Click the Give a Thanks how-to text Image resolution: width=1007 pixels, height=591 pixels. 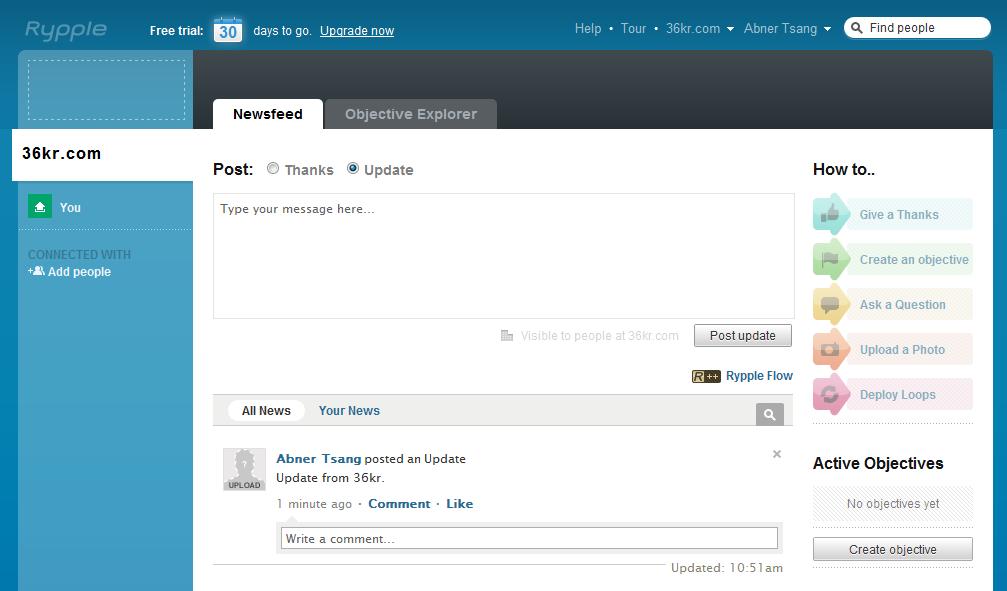[x=899, y=215]
